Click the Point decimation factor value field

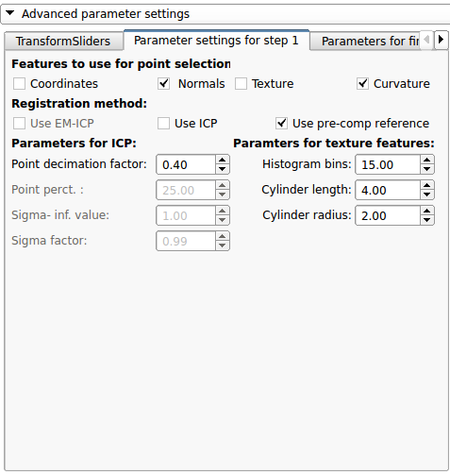point(186,165)
